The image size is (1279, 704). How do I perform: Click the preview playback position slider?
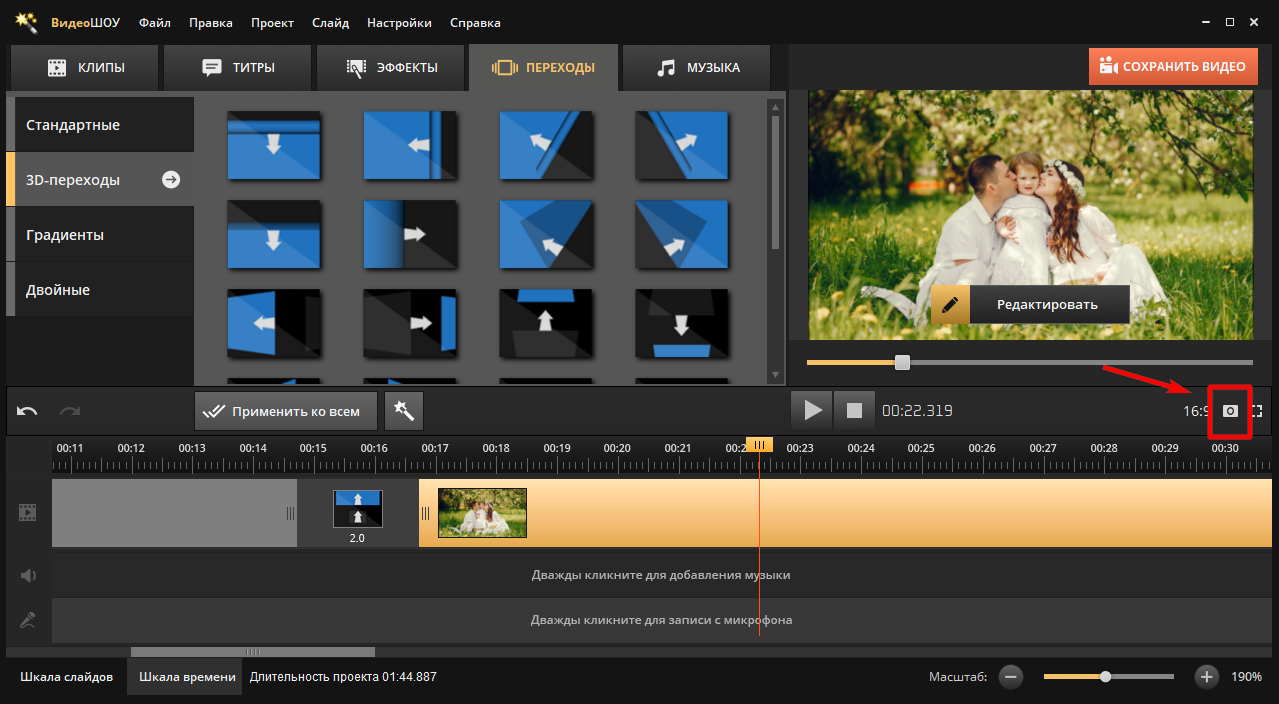click(x=902, y=363)
